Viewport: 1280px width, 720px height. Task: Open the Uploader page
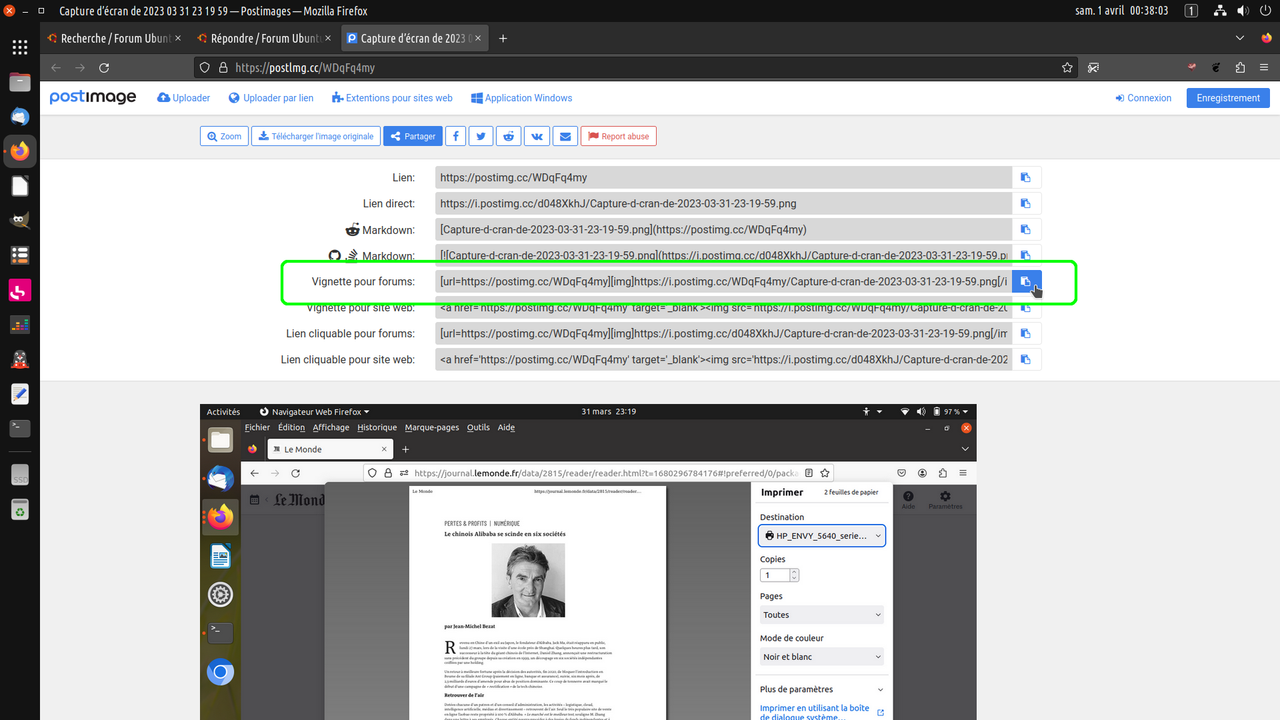[x=184, y=98]
